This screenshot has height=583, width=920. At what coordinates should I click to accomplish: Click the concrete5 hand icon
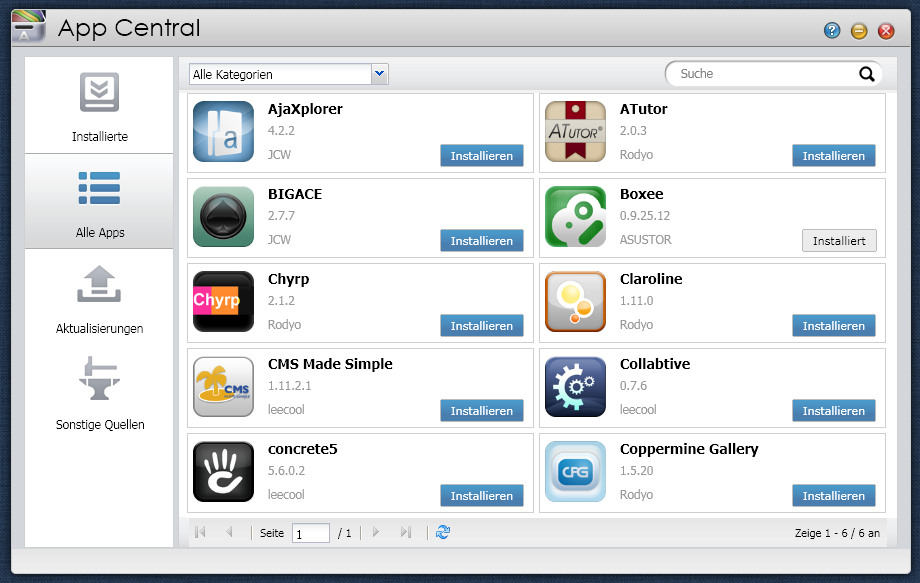point(223,472)
